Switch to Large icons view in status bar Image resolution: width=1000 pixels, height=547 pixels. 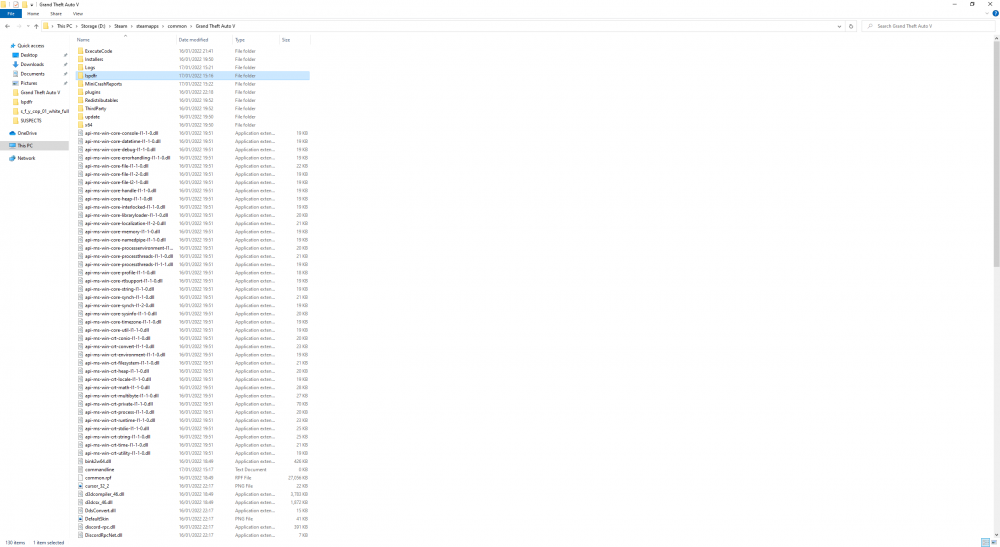pyautogui.click(x=994, y=543)
